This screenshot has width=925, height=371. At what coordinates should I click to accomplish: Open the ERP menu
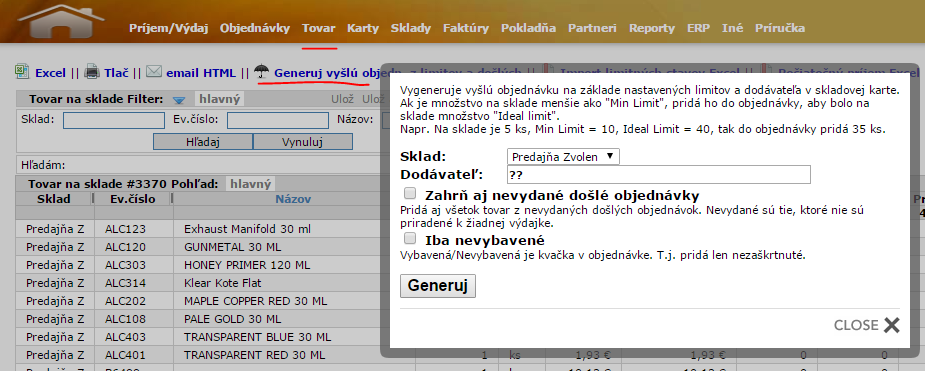pyautogui.click(x=698, y=28)
